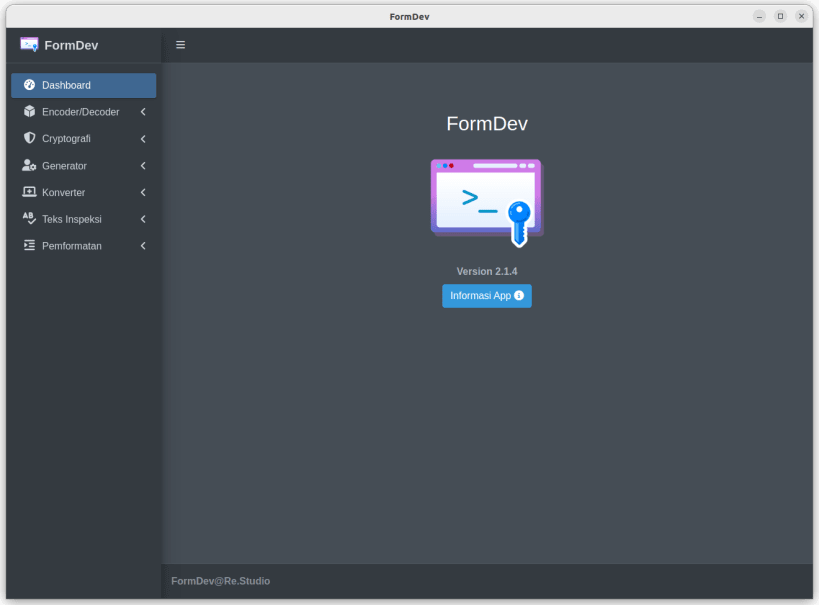
Task: Click the FormDev window title bar text
Action: pos(410,17)
